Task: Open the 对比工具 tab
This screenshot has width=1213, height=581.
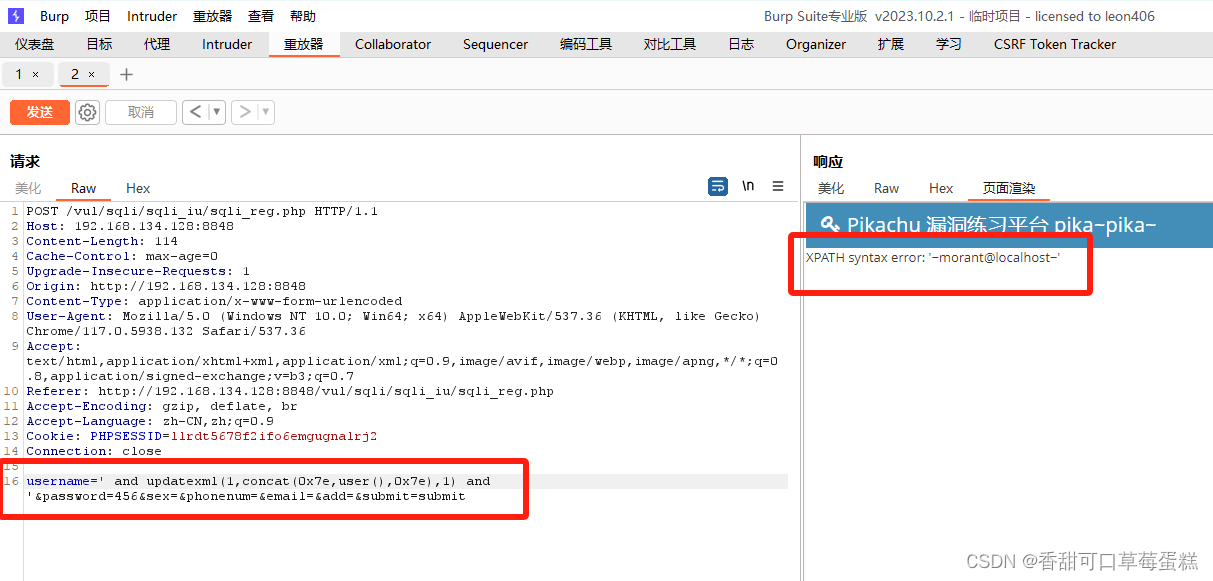Action: tap(670, 44)
